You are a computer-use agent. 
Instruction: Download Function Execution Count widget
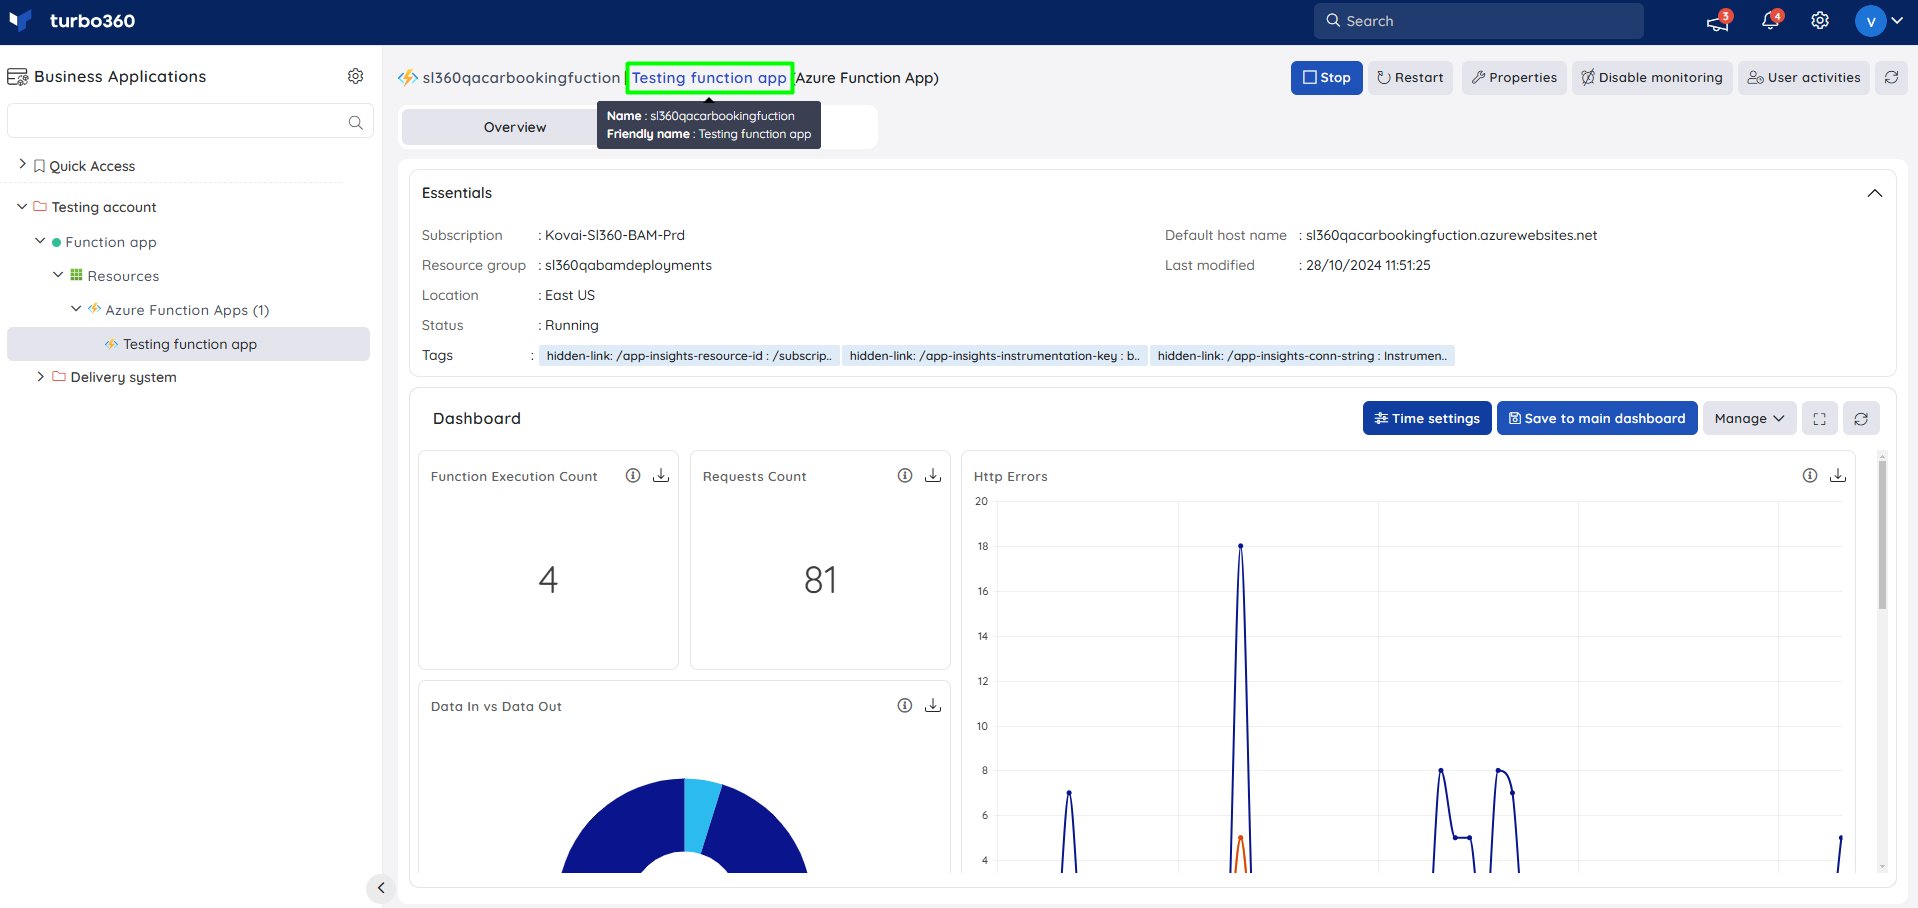[661, 476]
